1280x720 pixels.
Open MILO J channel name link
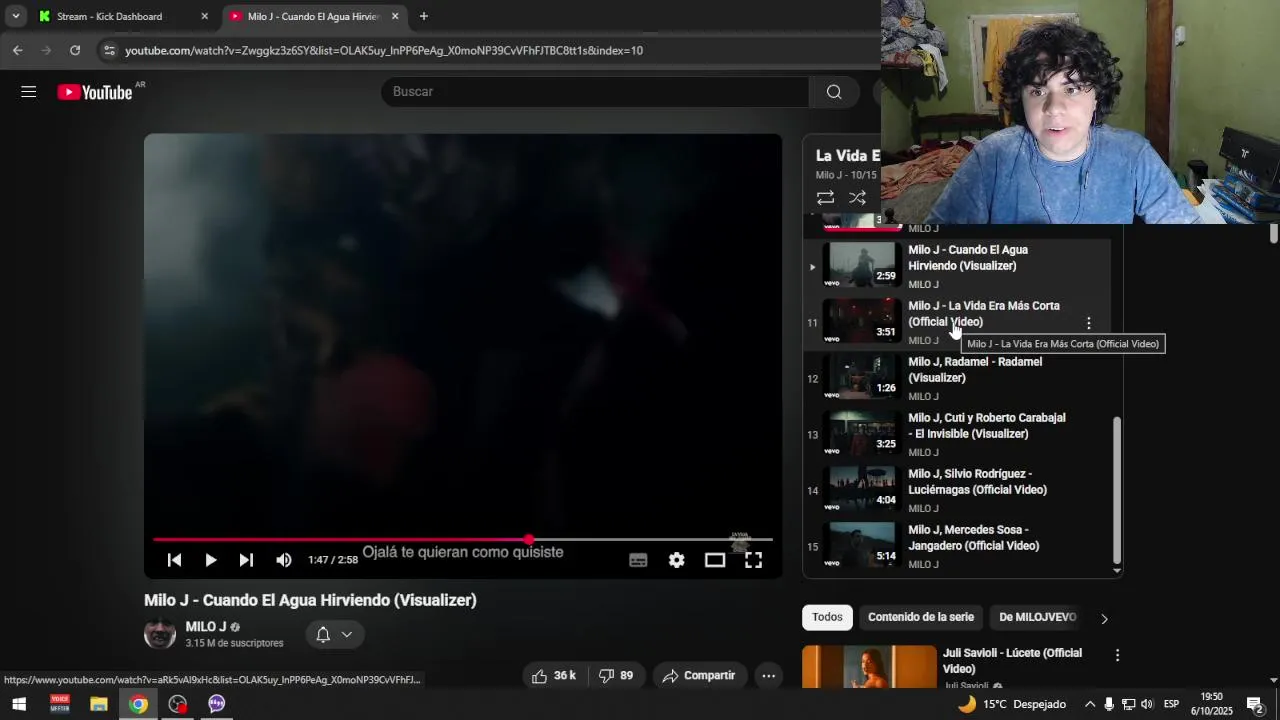tap(205, 627)
